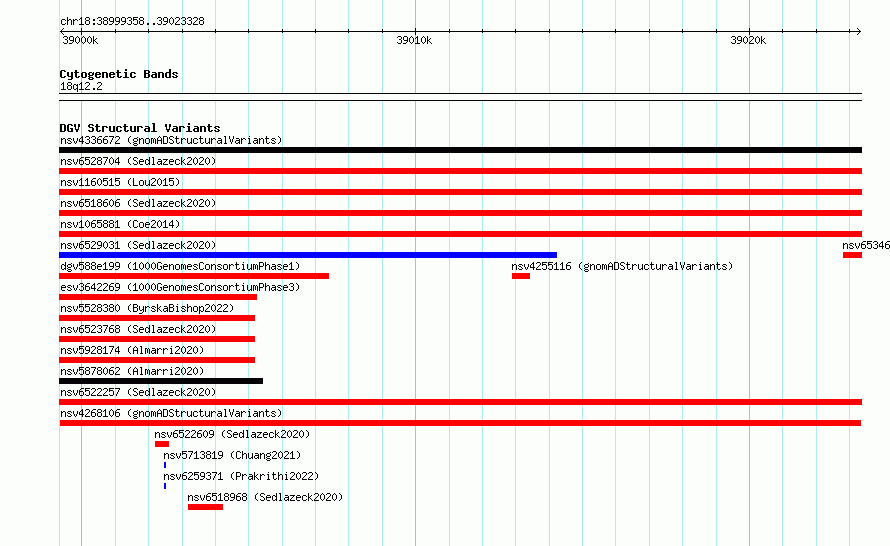
Task: Open variant nsv1065881 Coe2014 label
Action: pyautogui.click(x=120, y=224)
